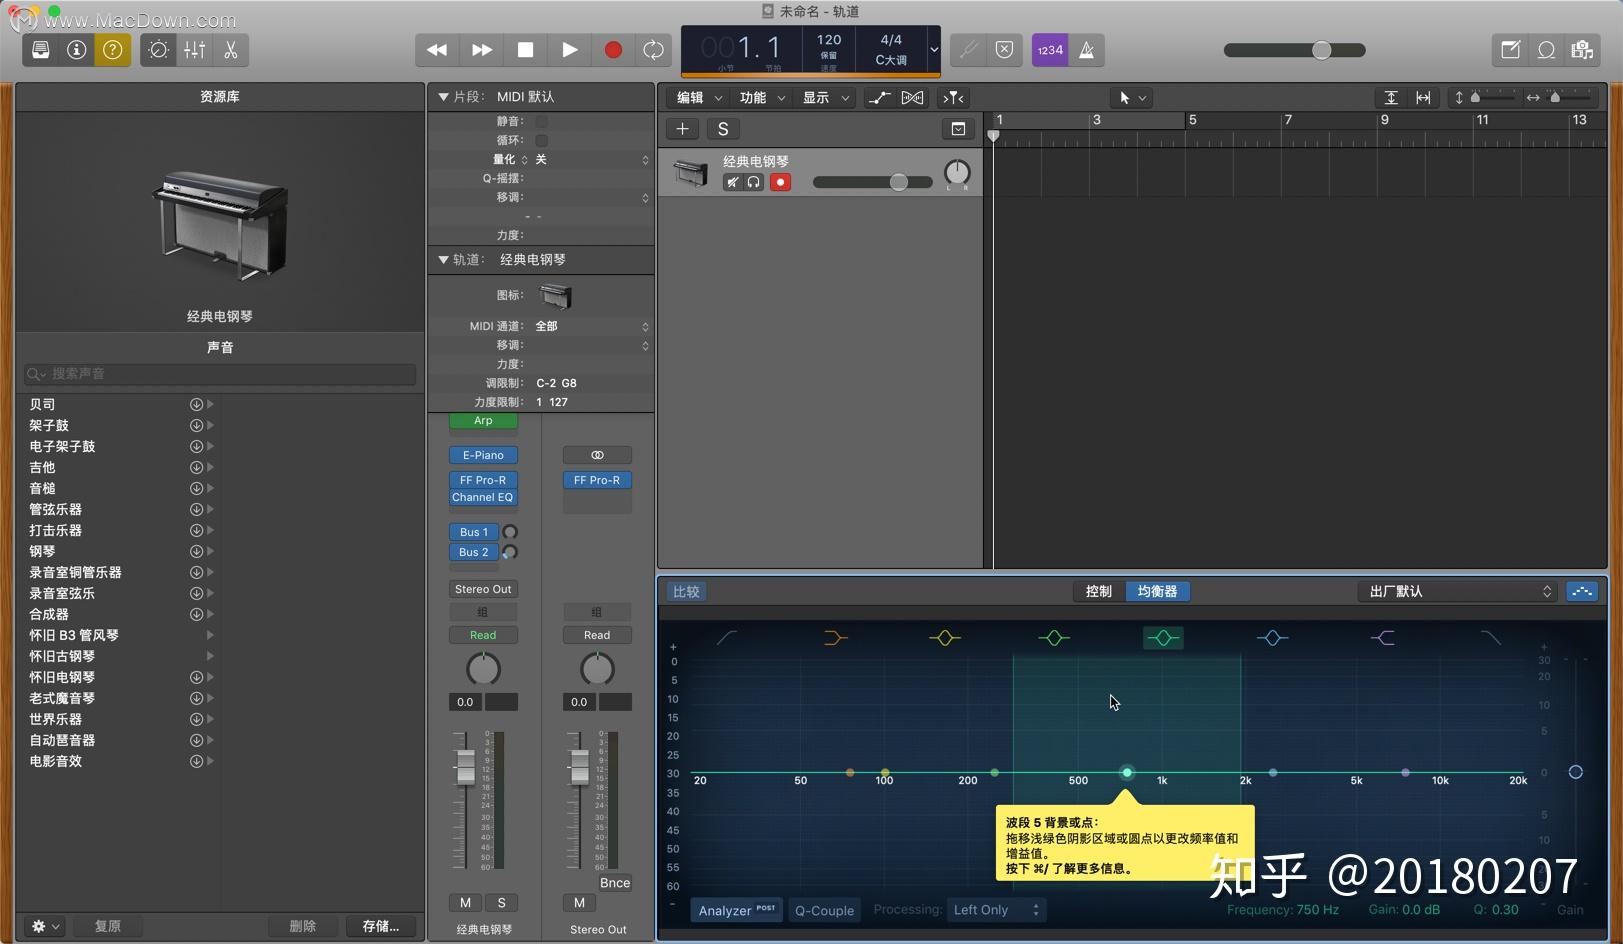Open the Channel EQ plugin slot
The image size is (1623, 944).
coord(483,497)
